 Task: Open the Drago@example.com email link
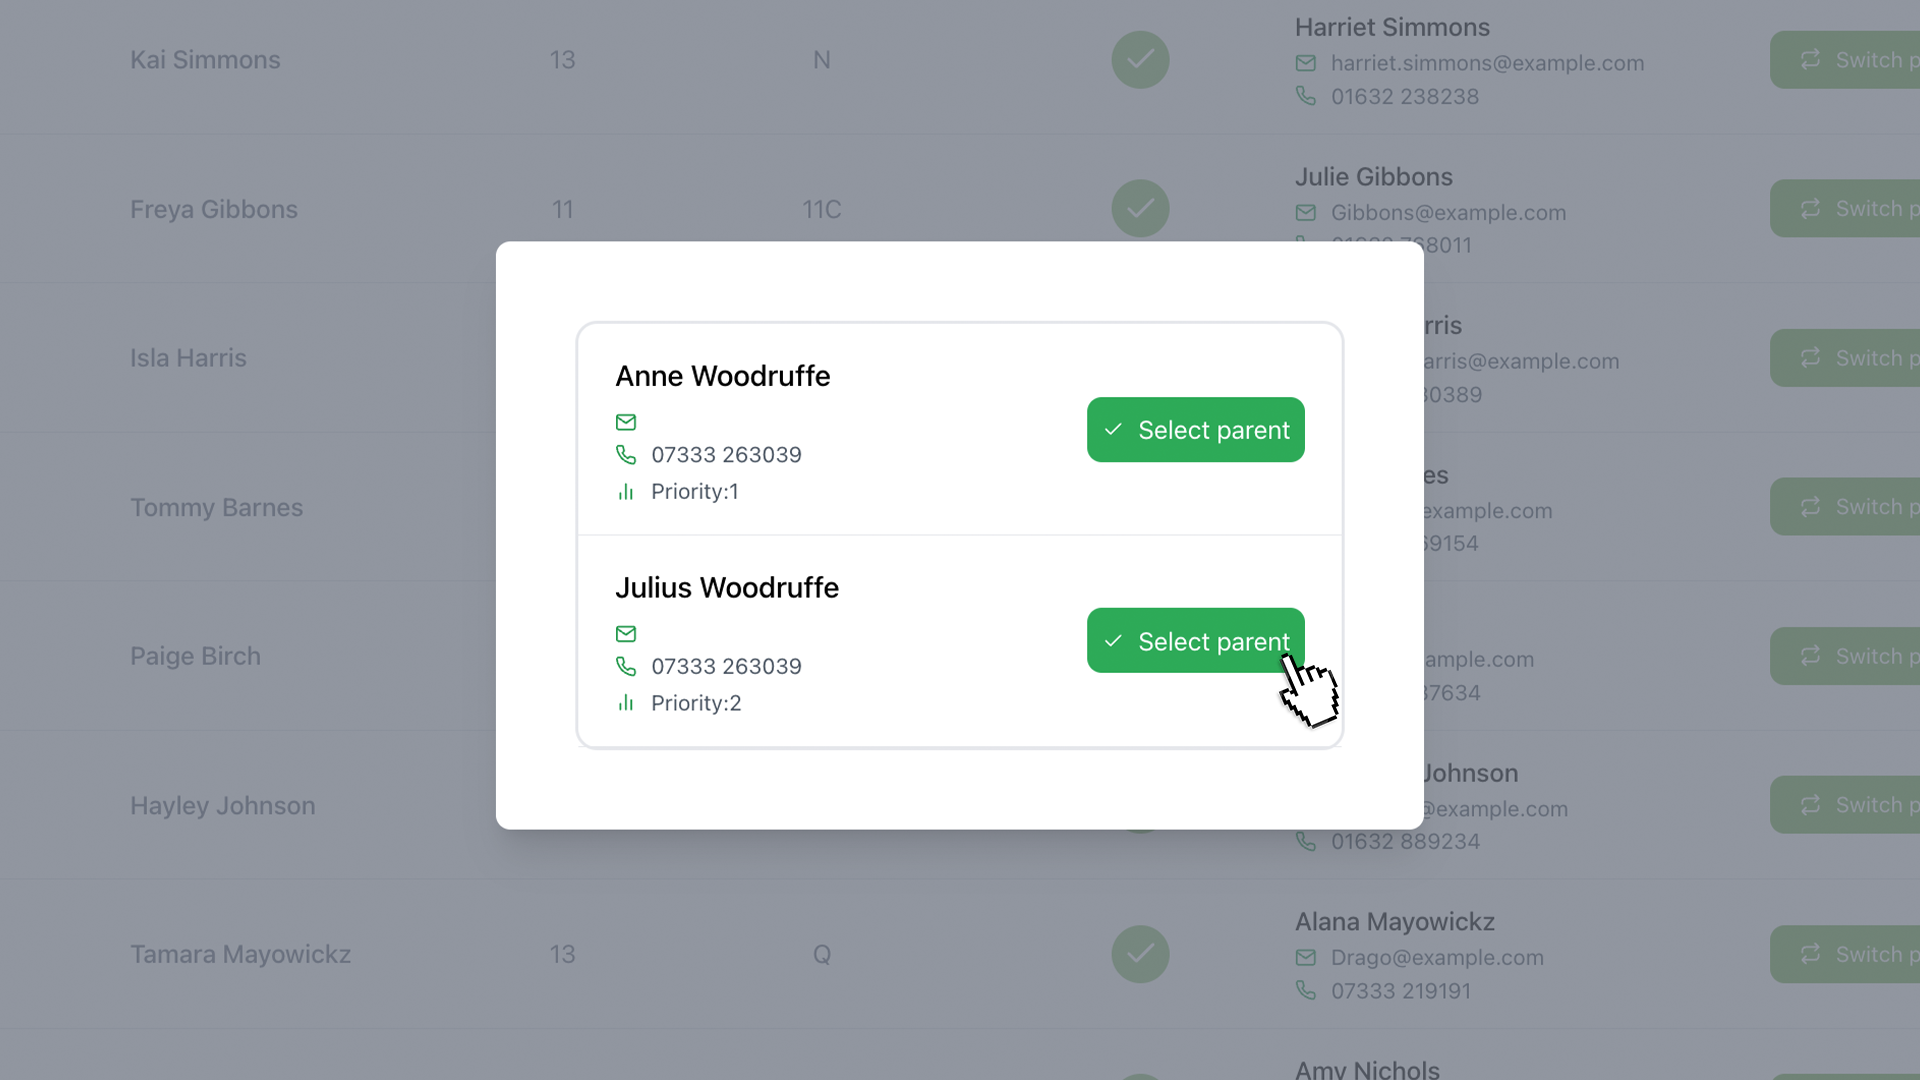[x=1437, y=958]
